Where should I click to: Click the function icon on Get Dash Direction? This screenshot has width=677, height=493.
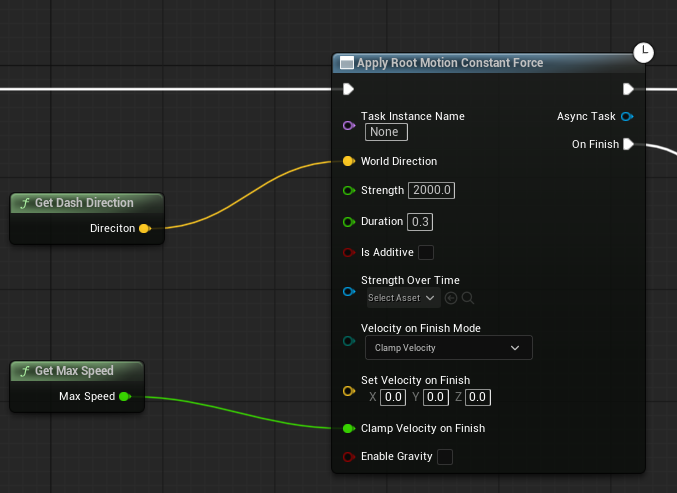pos(25,203)
